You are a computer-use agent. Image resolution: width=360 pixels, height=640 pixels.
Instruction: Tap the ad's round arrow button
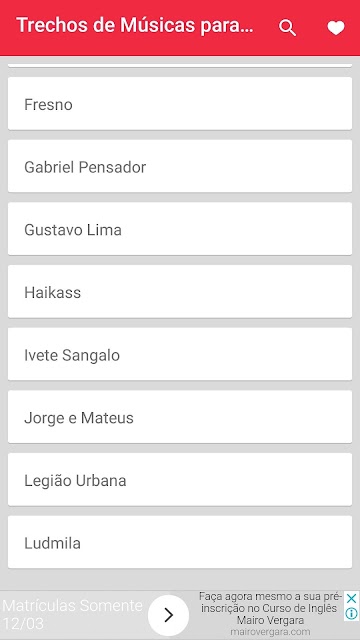(x=168, y=615)
